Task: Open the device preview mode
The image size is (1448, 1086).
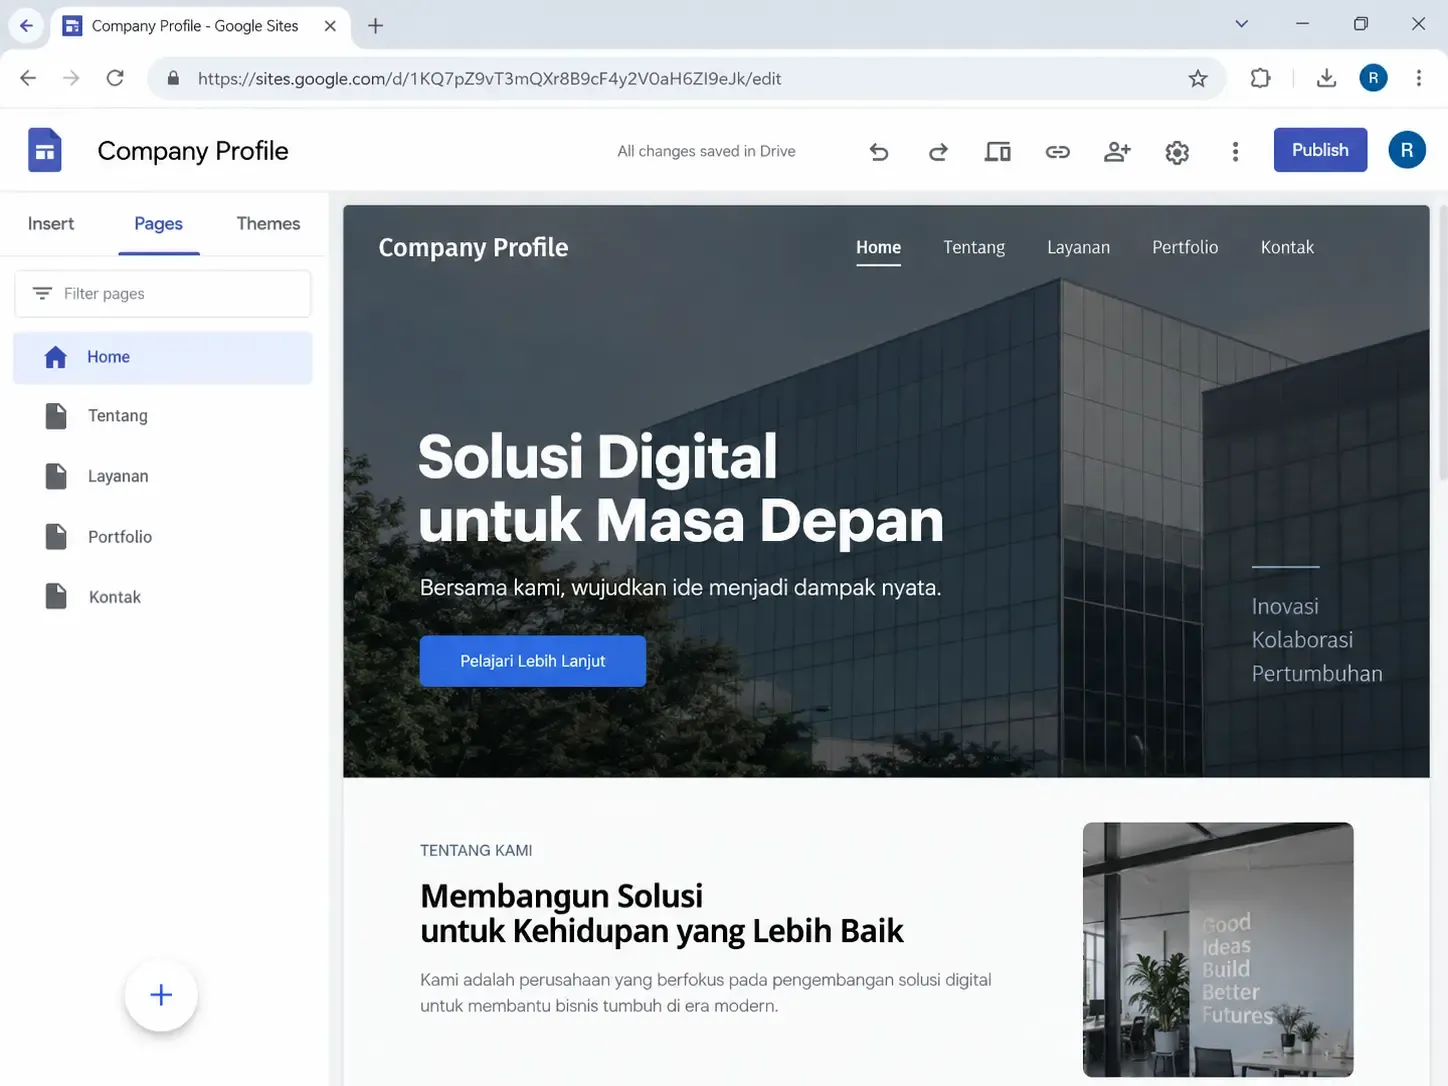Action: (x=997, y=152)
